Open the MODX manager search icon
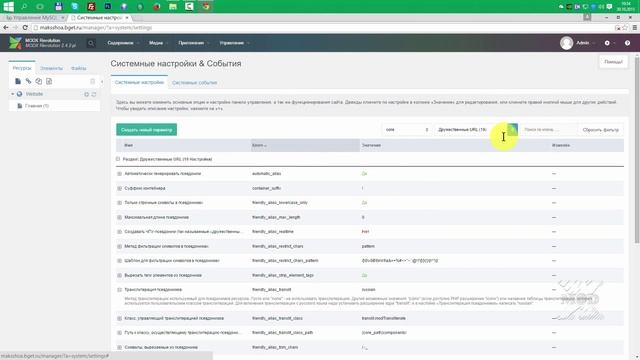This screenshot has height=360, width=640. pyautogui.click(x=91, y=43)
